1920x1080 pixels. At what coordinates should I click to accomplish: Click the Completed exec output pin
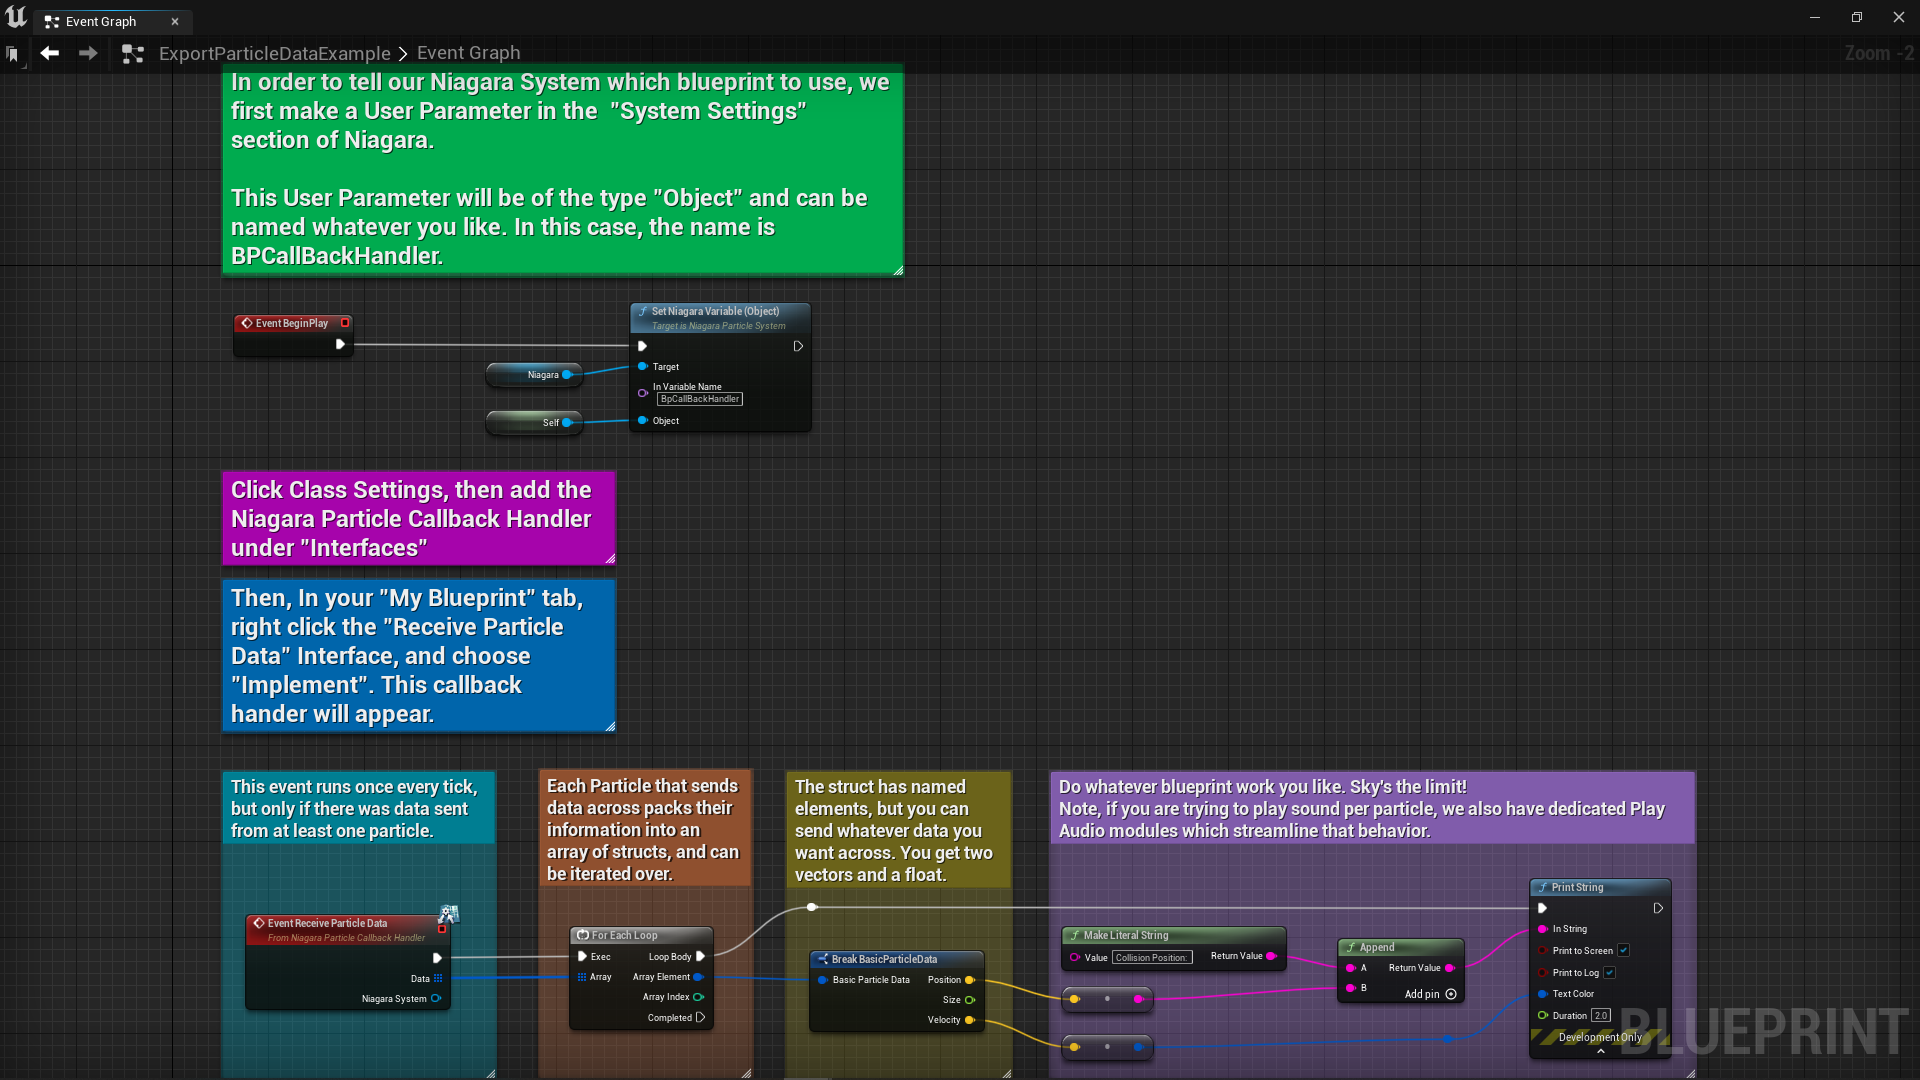coord(700,1017)
